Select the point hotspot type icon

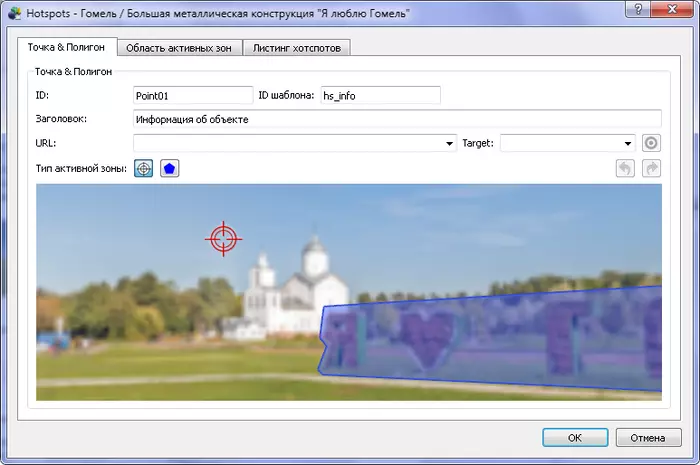[x=143, y=169]
